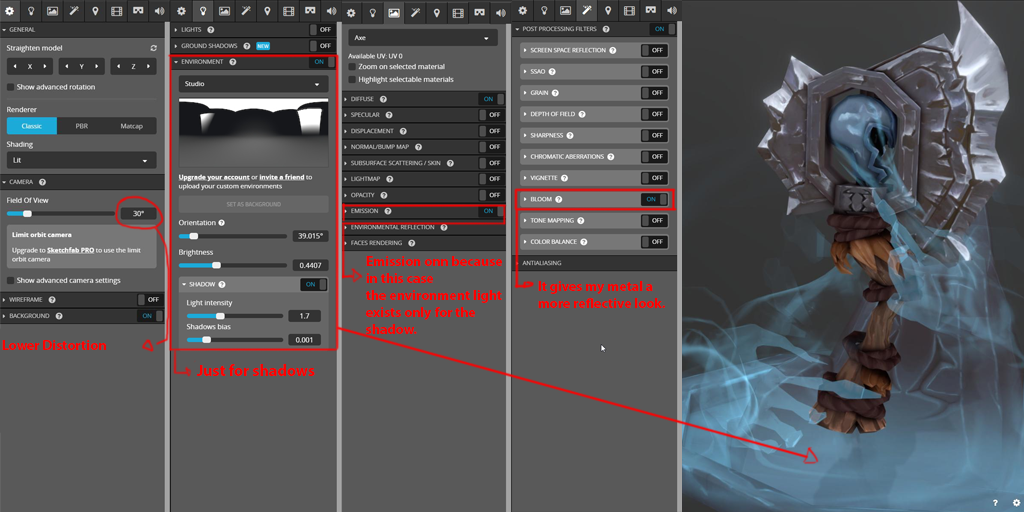The width and height of the screenshot is (1024, 512).
Task: Open viewer settings gear in 3D viewport
Action: 1016,502
